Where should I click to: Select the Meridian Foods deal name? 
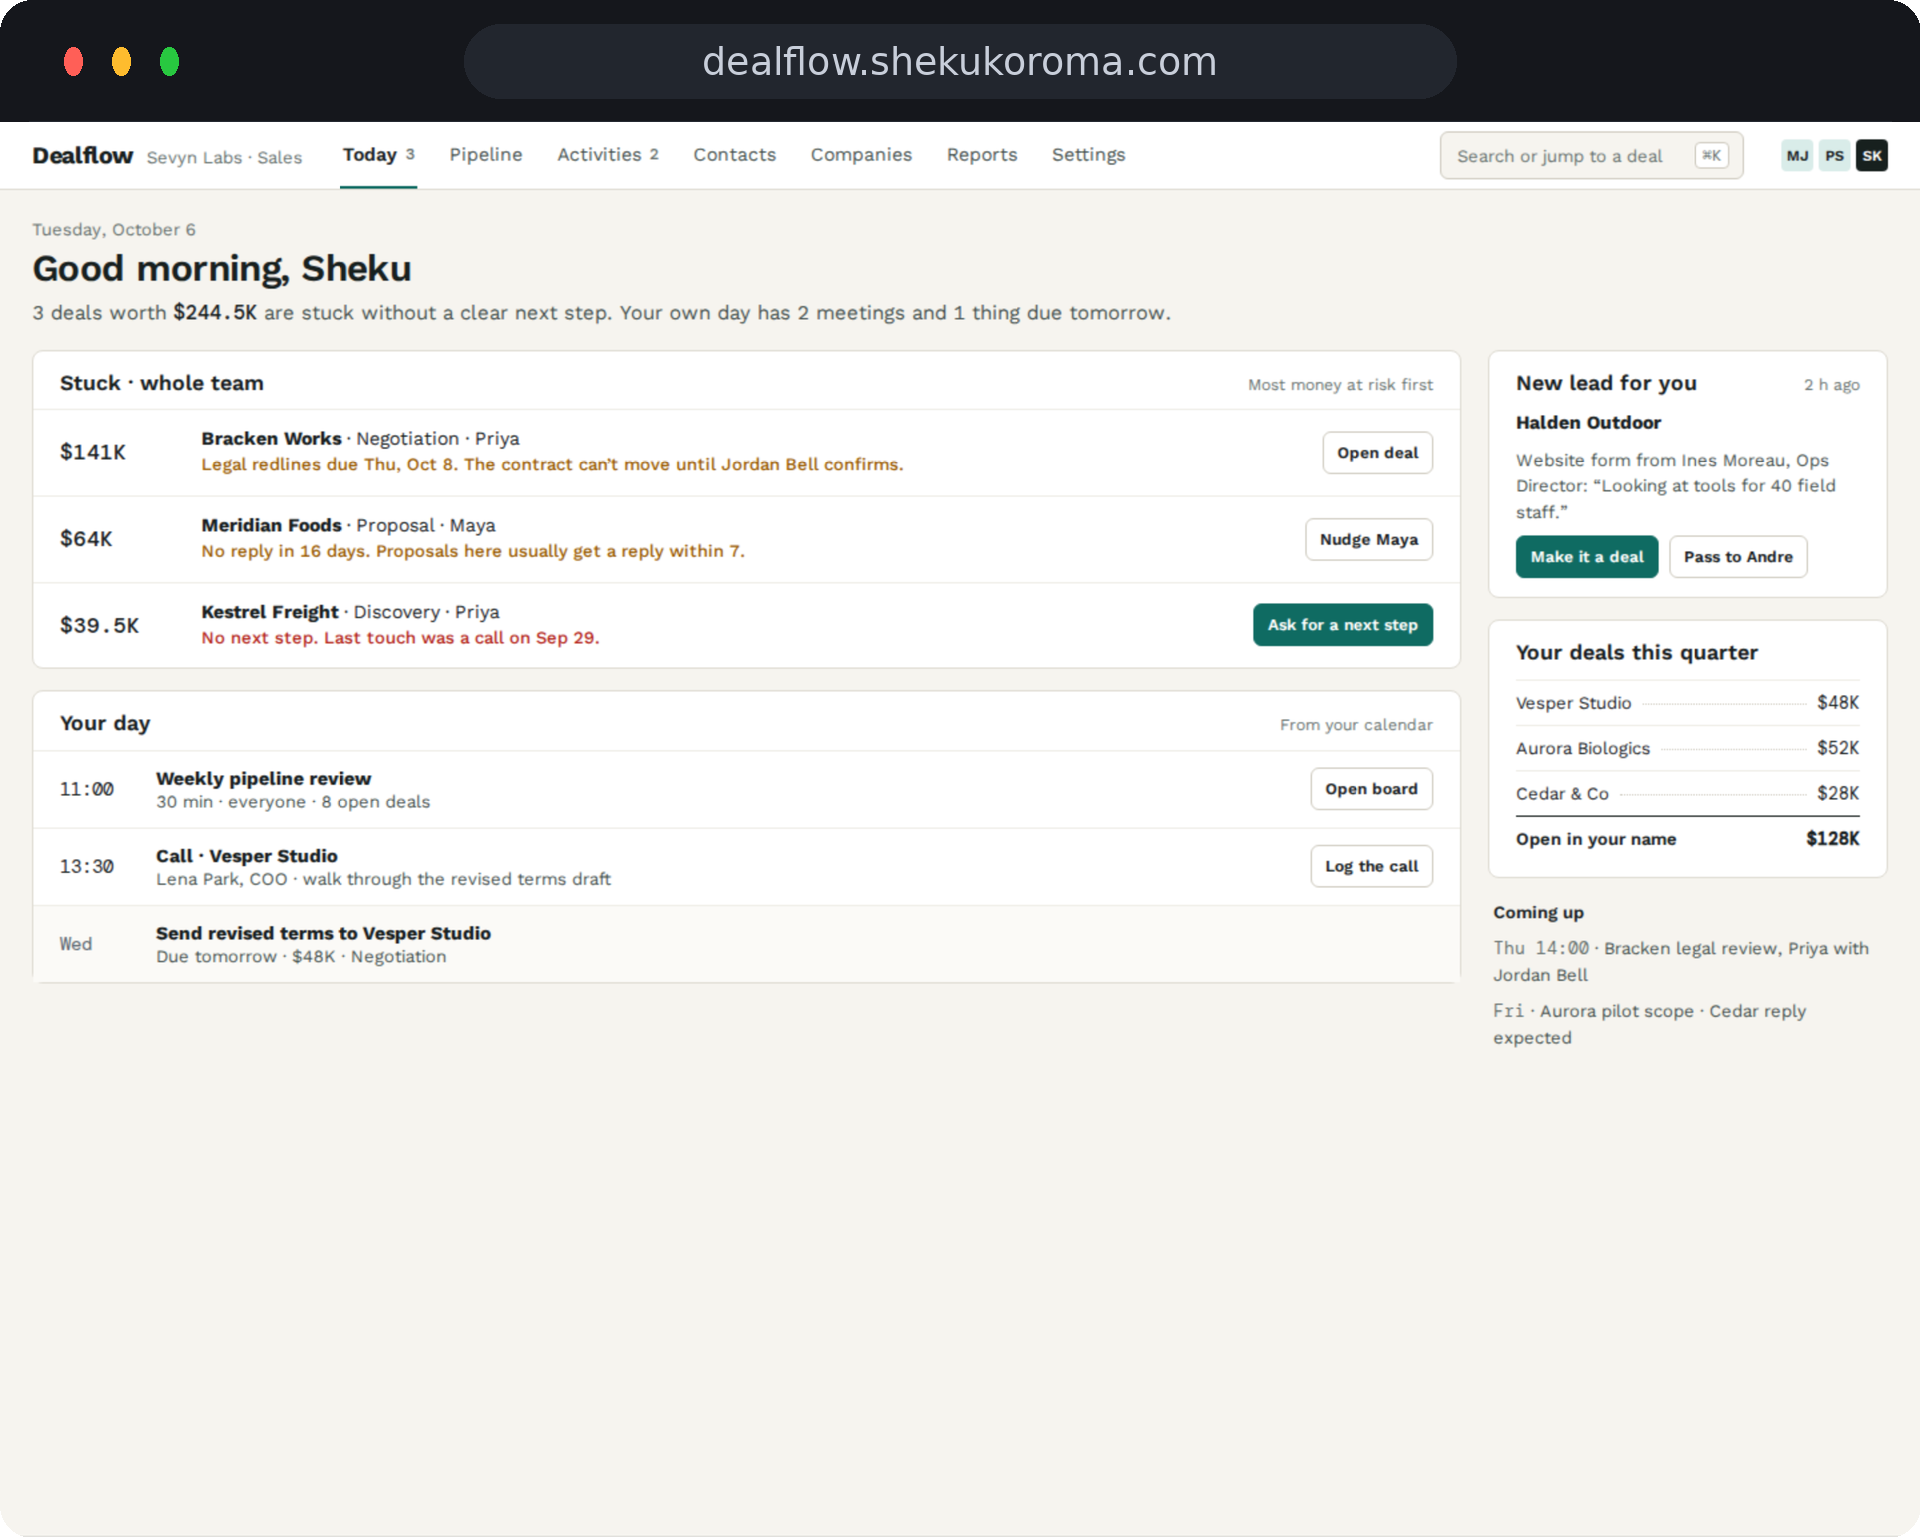271,526
